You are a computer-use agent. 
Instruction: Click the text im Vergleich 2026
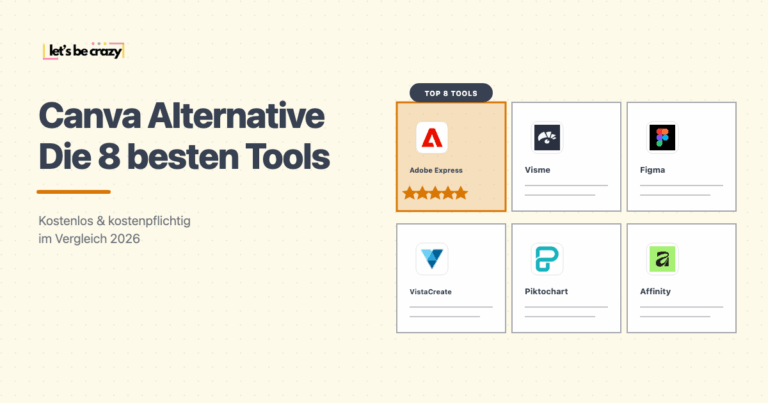tap(89, 239)
